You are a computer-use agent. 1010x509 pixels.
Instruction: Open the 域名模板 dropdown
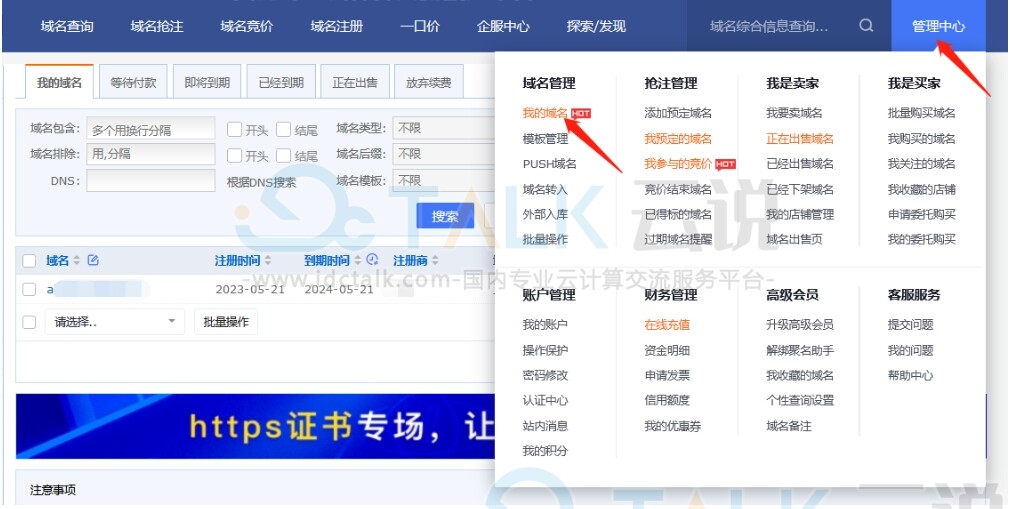pyautogui.click(x=444, y=180)
